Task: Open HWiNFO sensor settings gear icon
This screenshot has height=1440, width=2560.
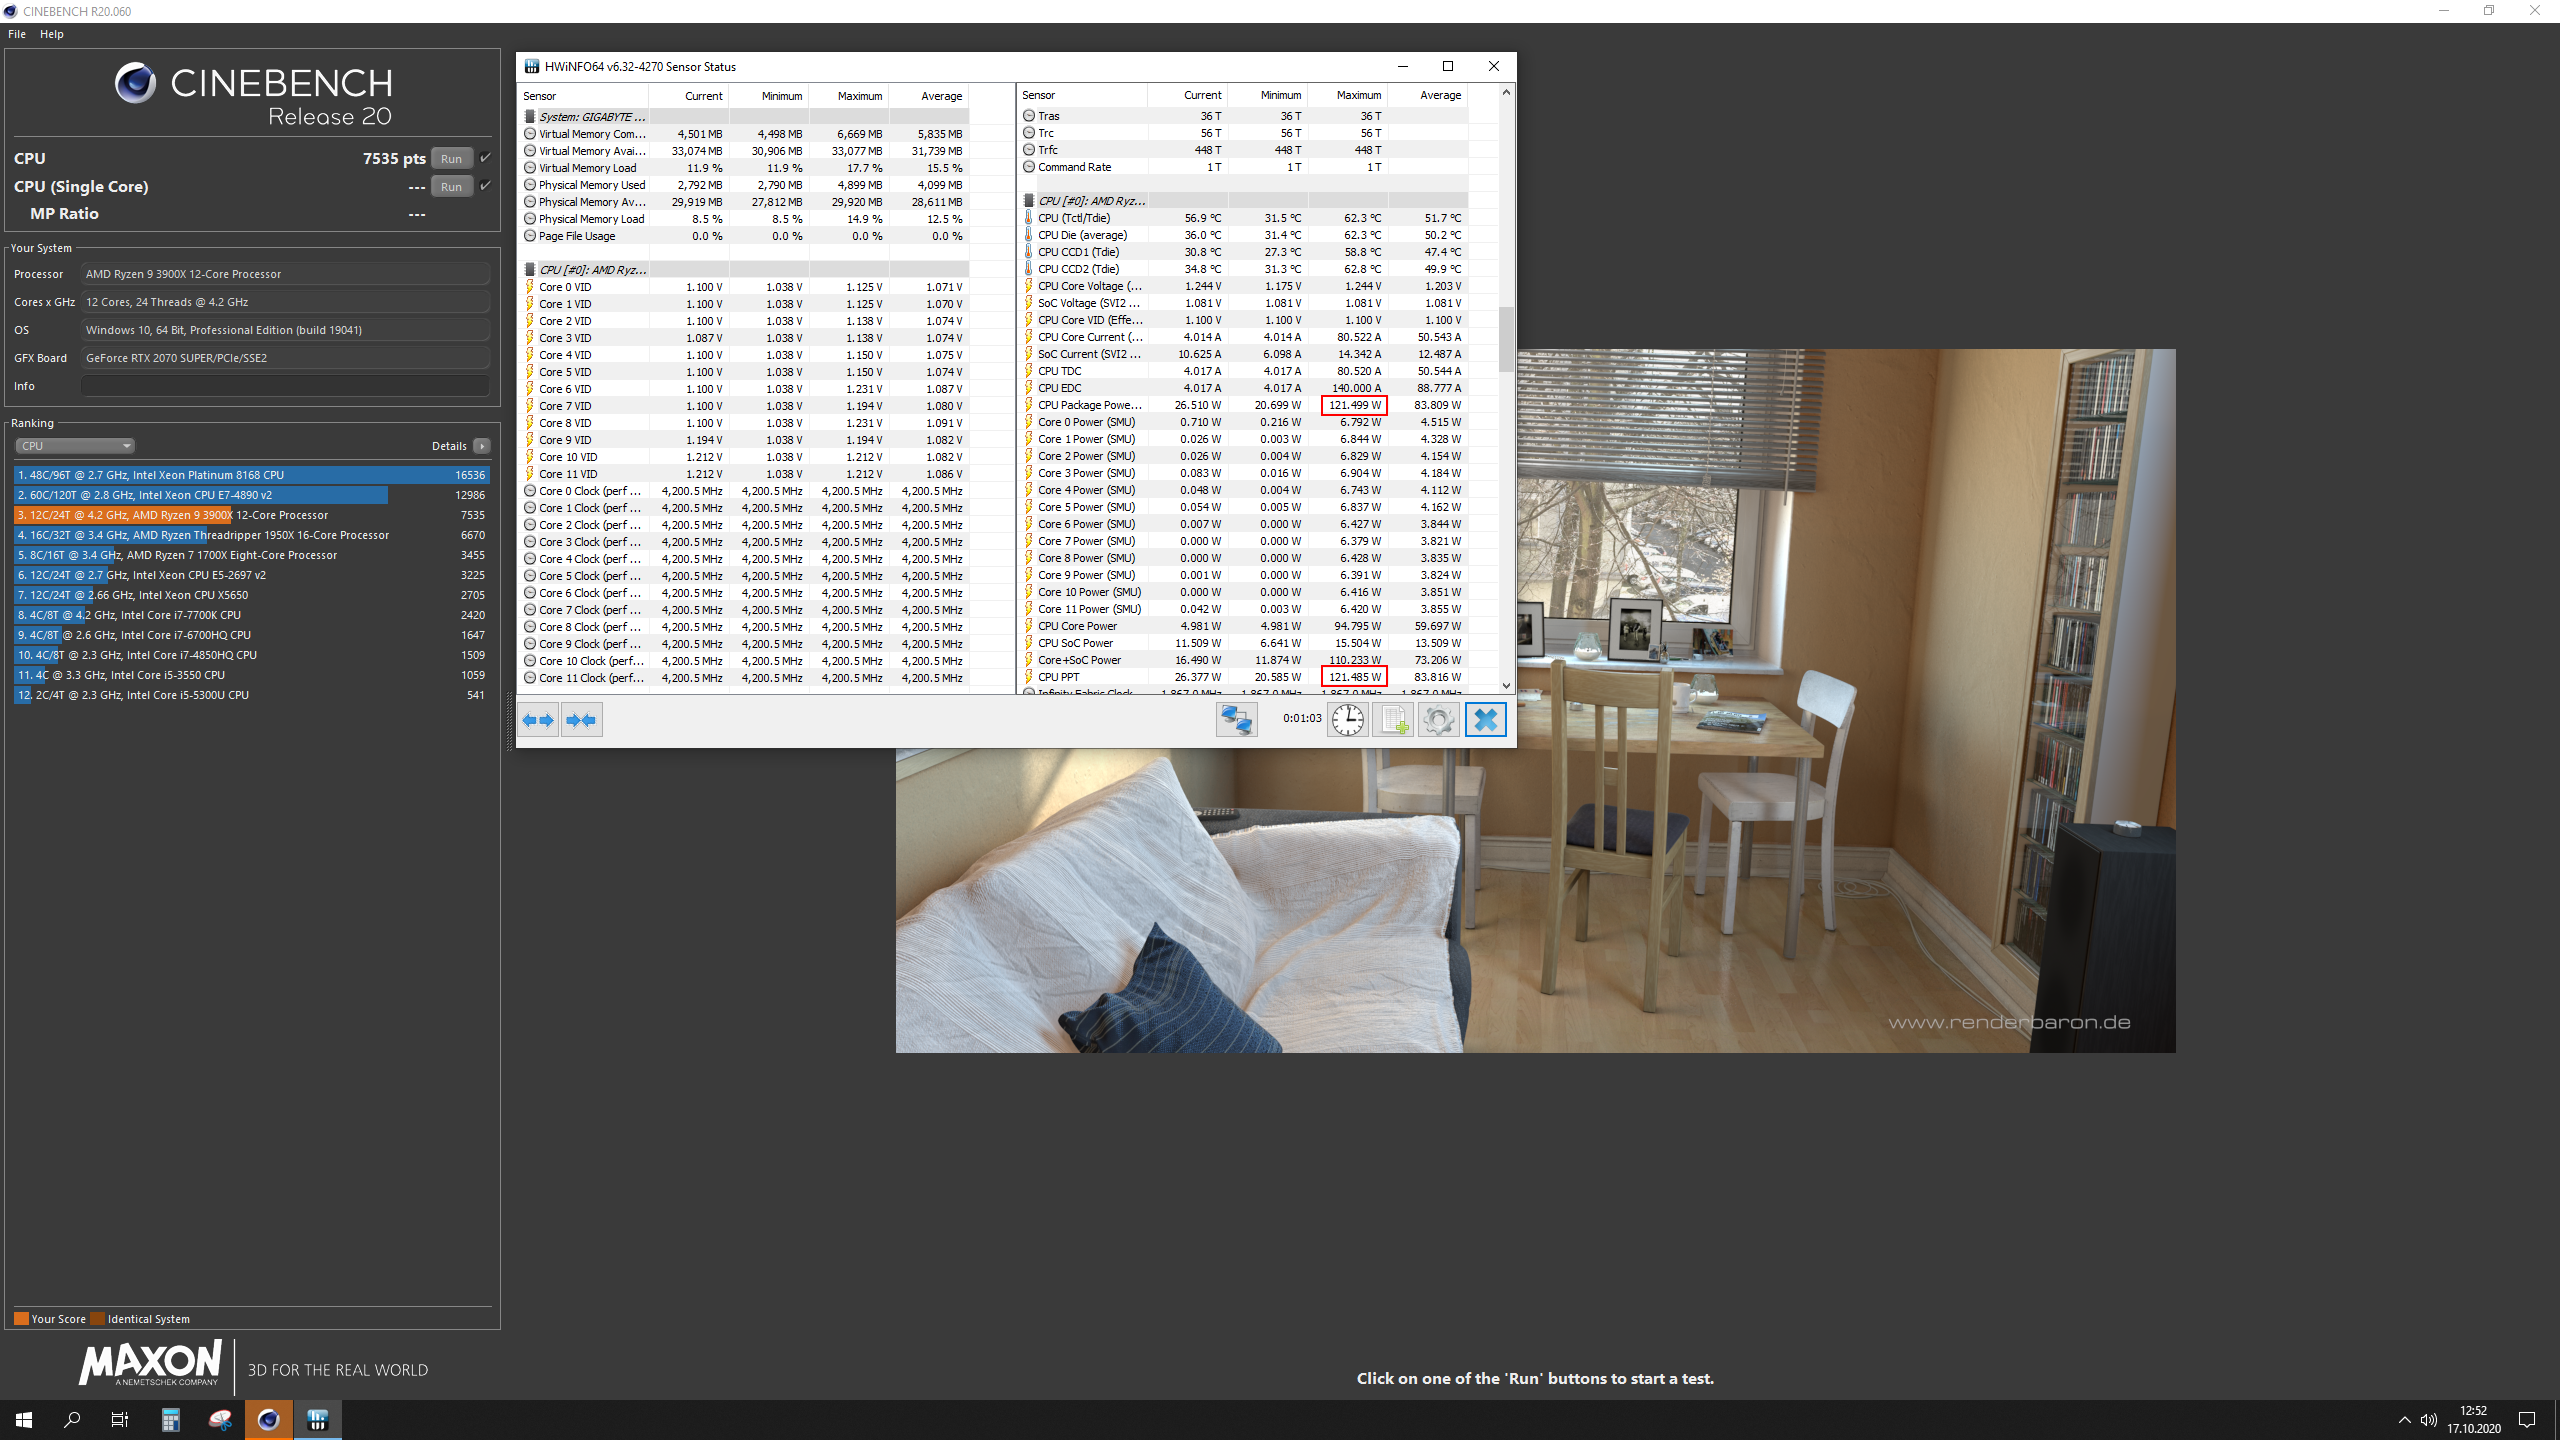Action: pyautogui.click(x=1439, y=720)
